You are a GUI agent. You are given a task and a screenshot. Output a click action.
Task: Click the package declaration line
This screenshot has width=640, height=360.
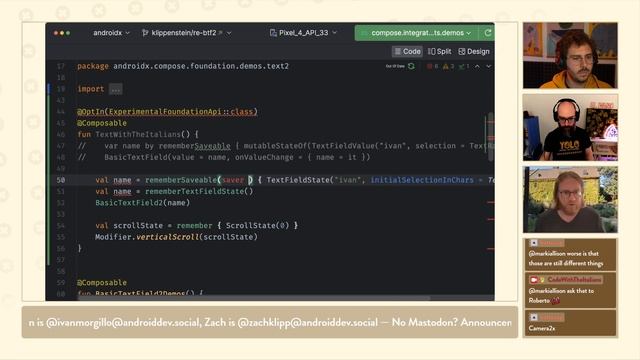(x=183, y=66)
